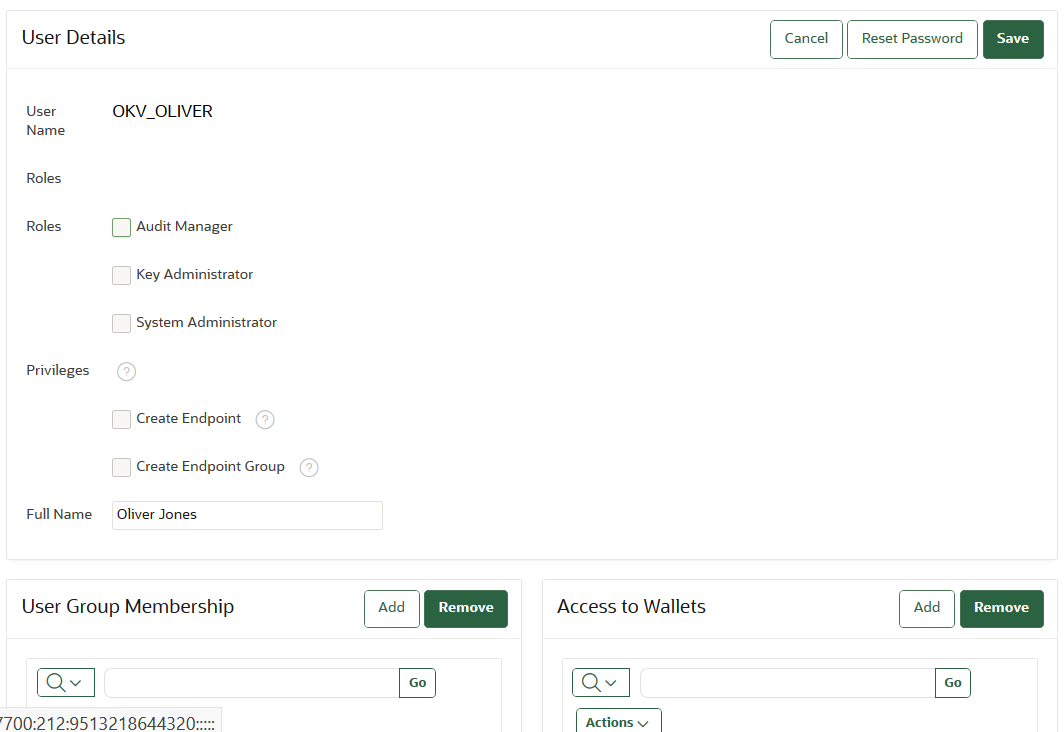Image resolution: width=1064 pixels, height=732 pixels.
Task: Focus the Full Name field containing Oliver Jones
Action: point(247,515)
